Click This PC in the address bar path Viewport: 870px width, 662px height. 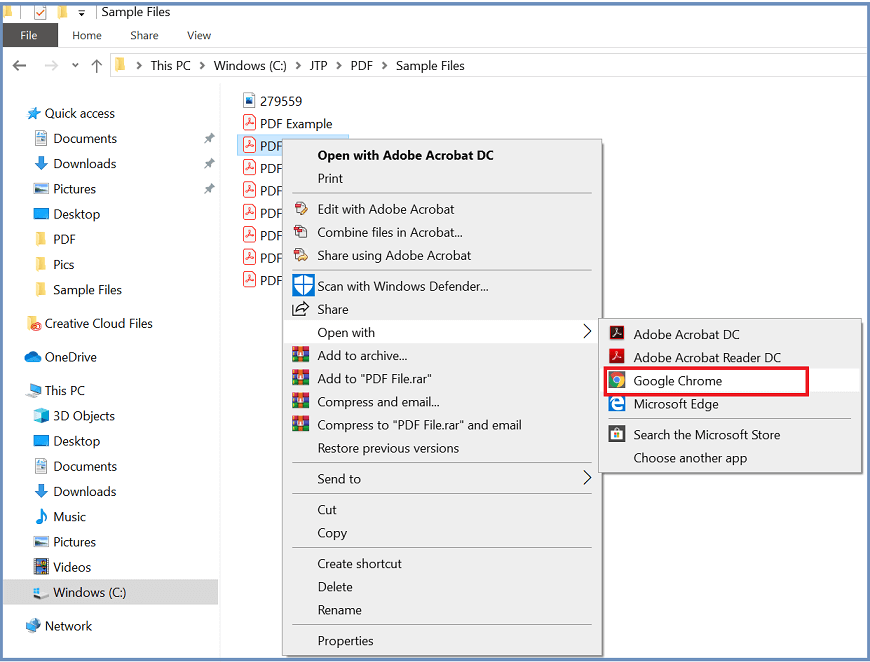click(170, 65)
